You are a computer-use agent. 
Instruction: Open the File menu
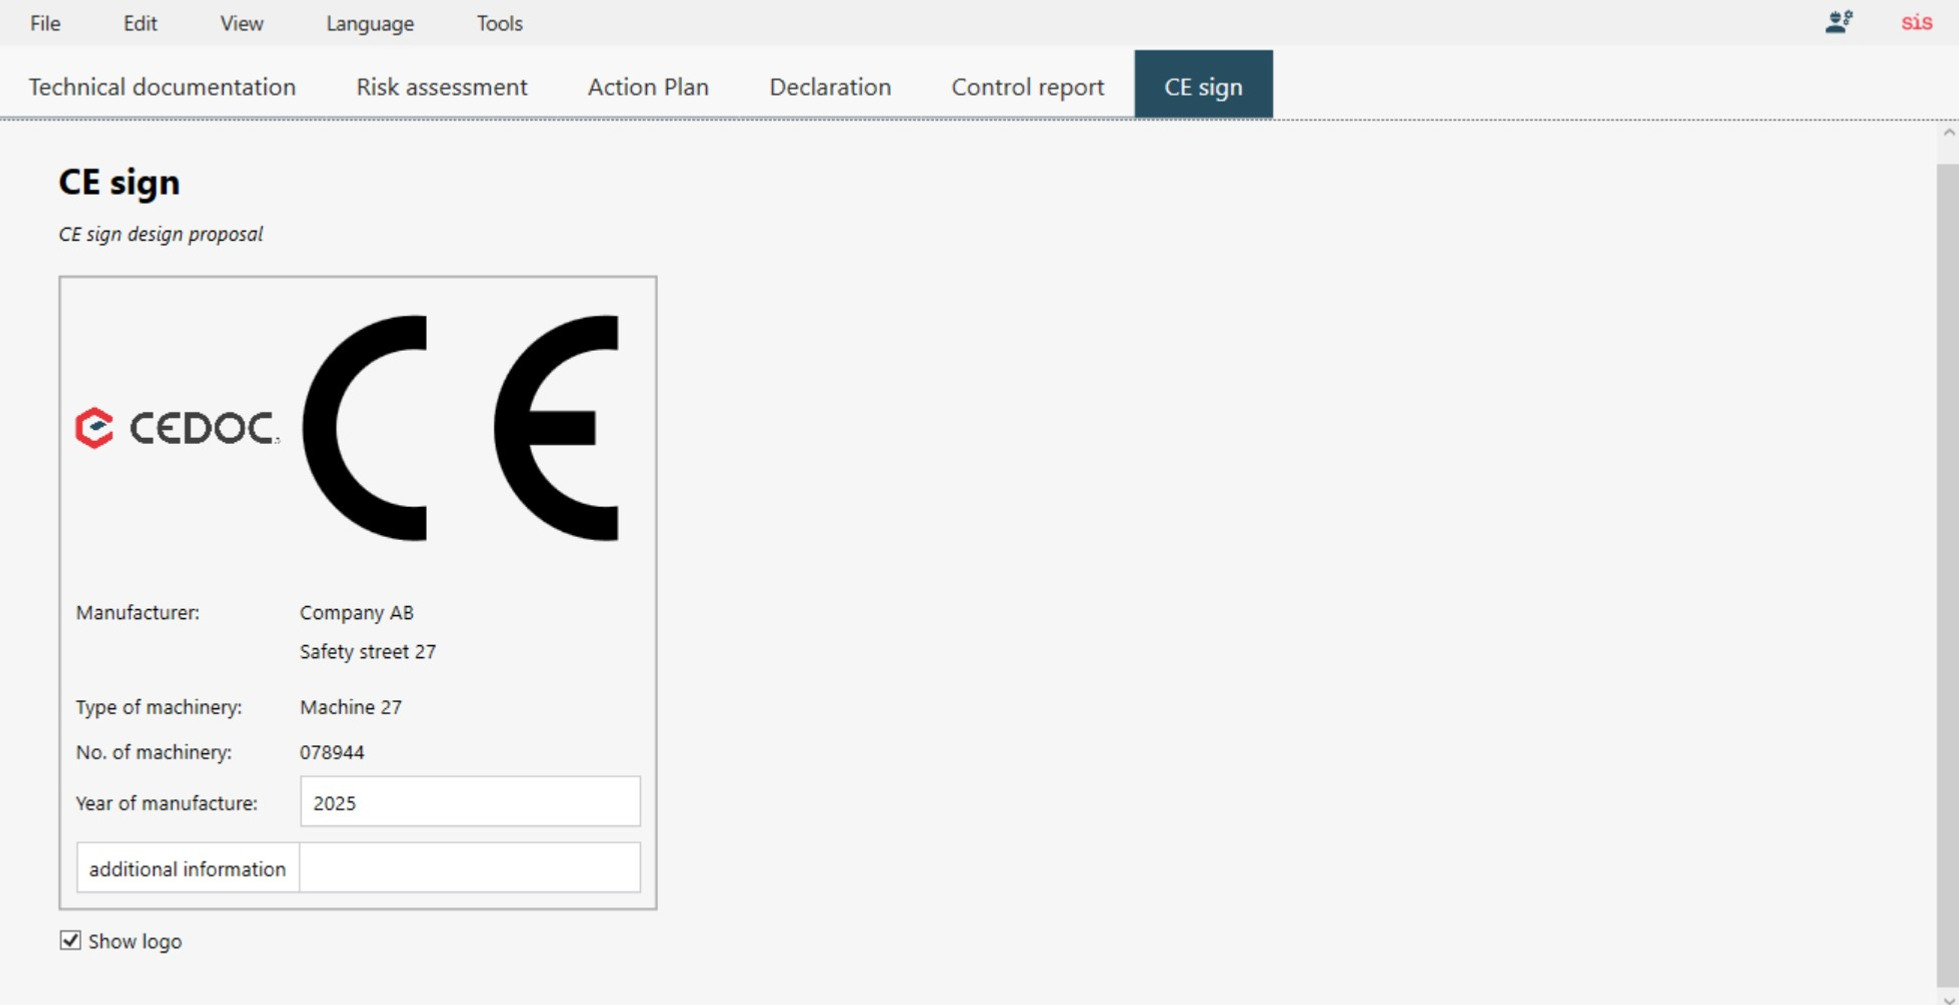44,23
